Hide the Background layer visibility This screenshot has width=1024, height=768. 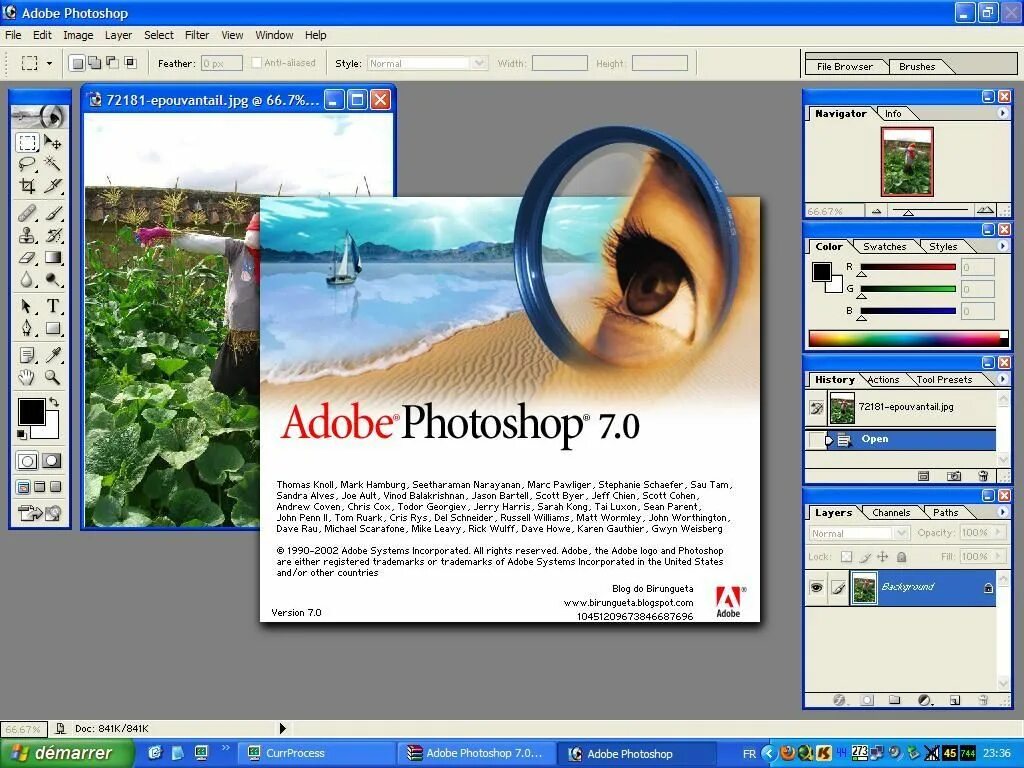816,587
